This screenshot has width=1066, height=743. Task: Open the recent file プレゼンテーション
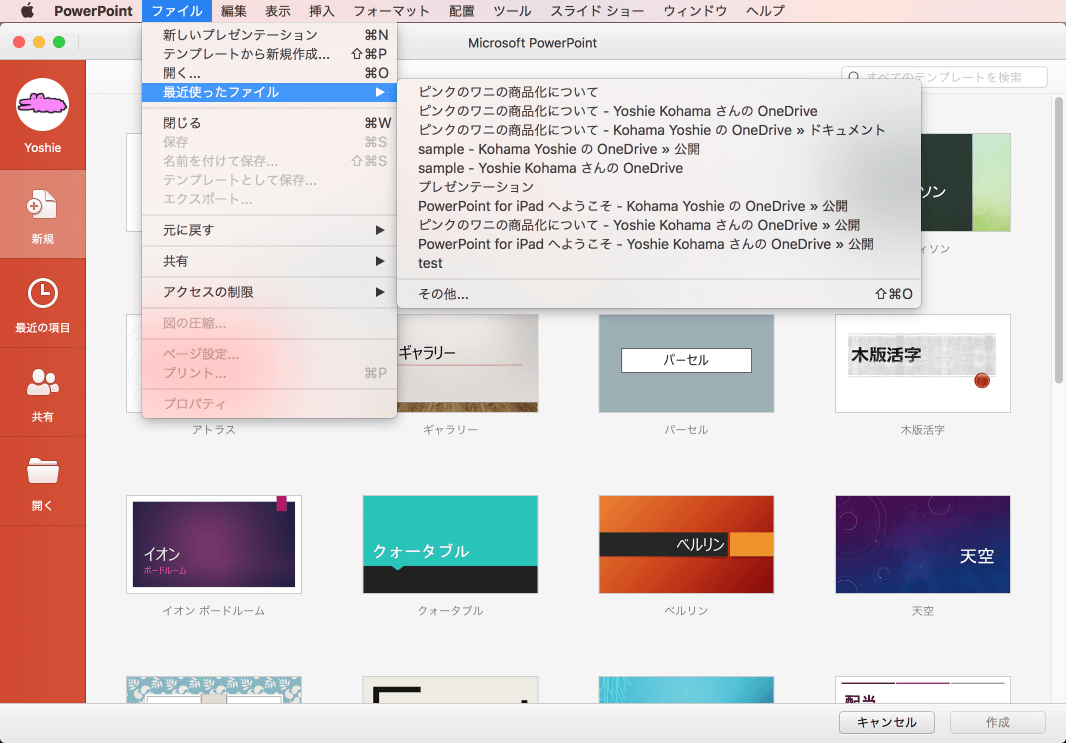click(659, 187)
